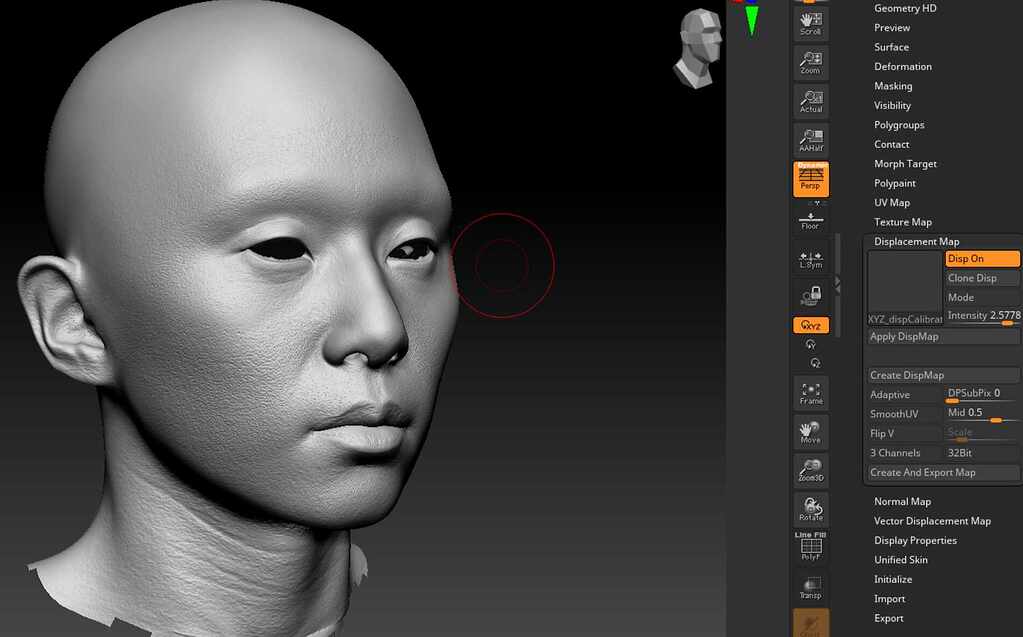This screenshot has height=637, width=1023.
Task: Open the Polypaint section
Action: [x=894, y=183]
